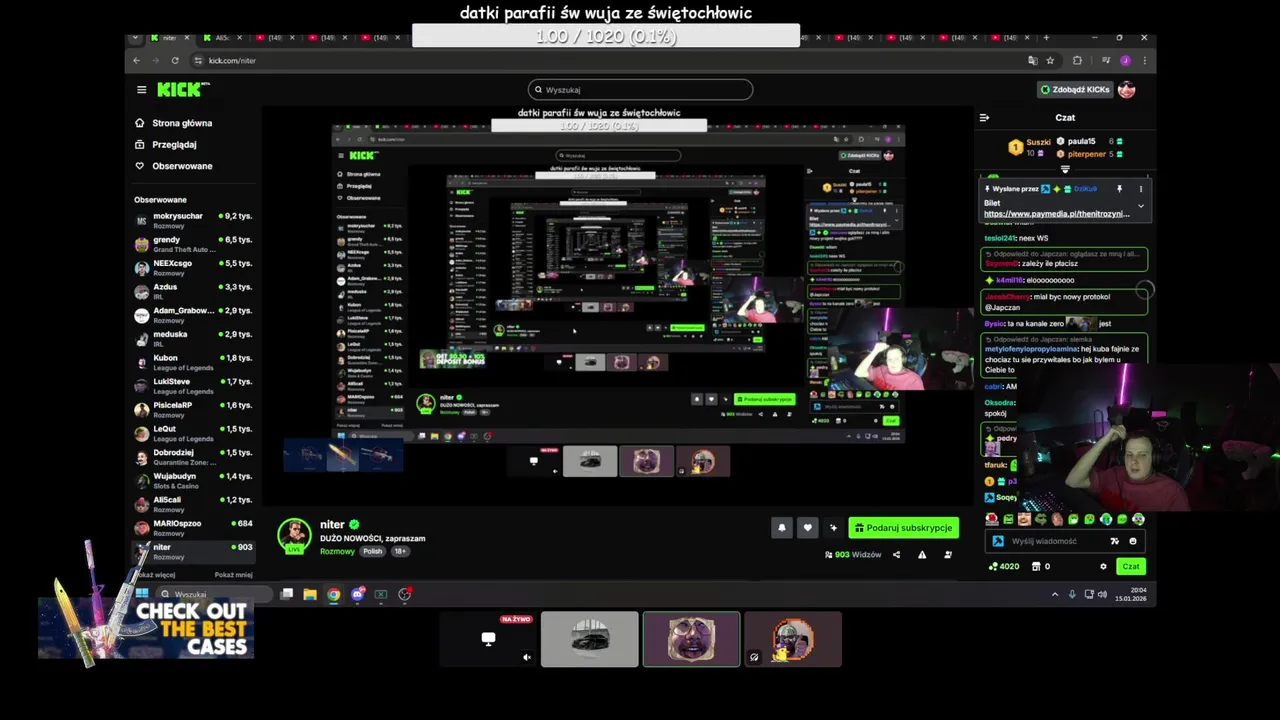Click the Polish language tag
Screen dimensions: 1280x720
(x=373, y=552)
